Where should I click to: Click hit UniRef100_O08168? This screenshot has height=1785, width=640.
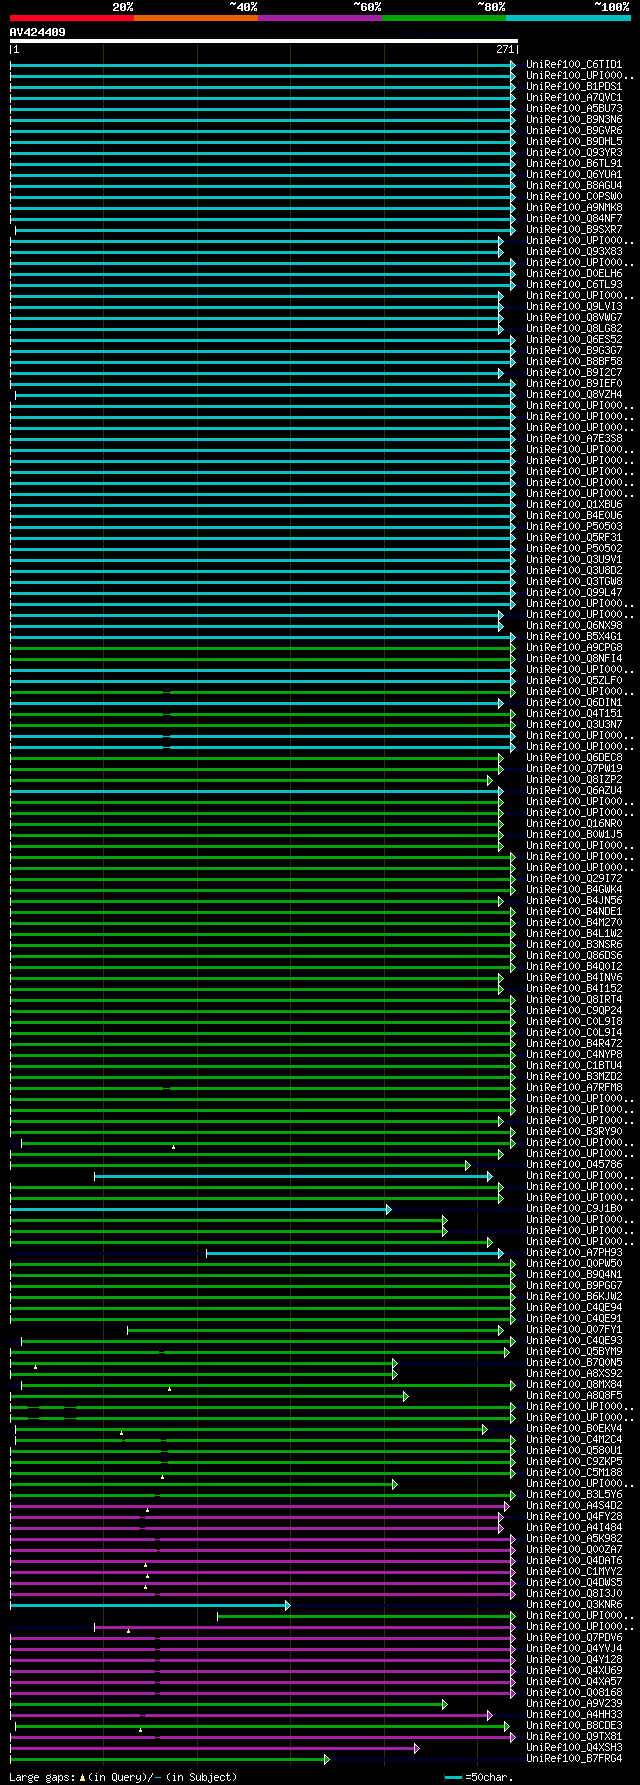pyautogui.click(x=574, y=1693)
